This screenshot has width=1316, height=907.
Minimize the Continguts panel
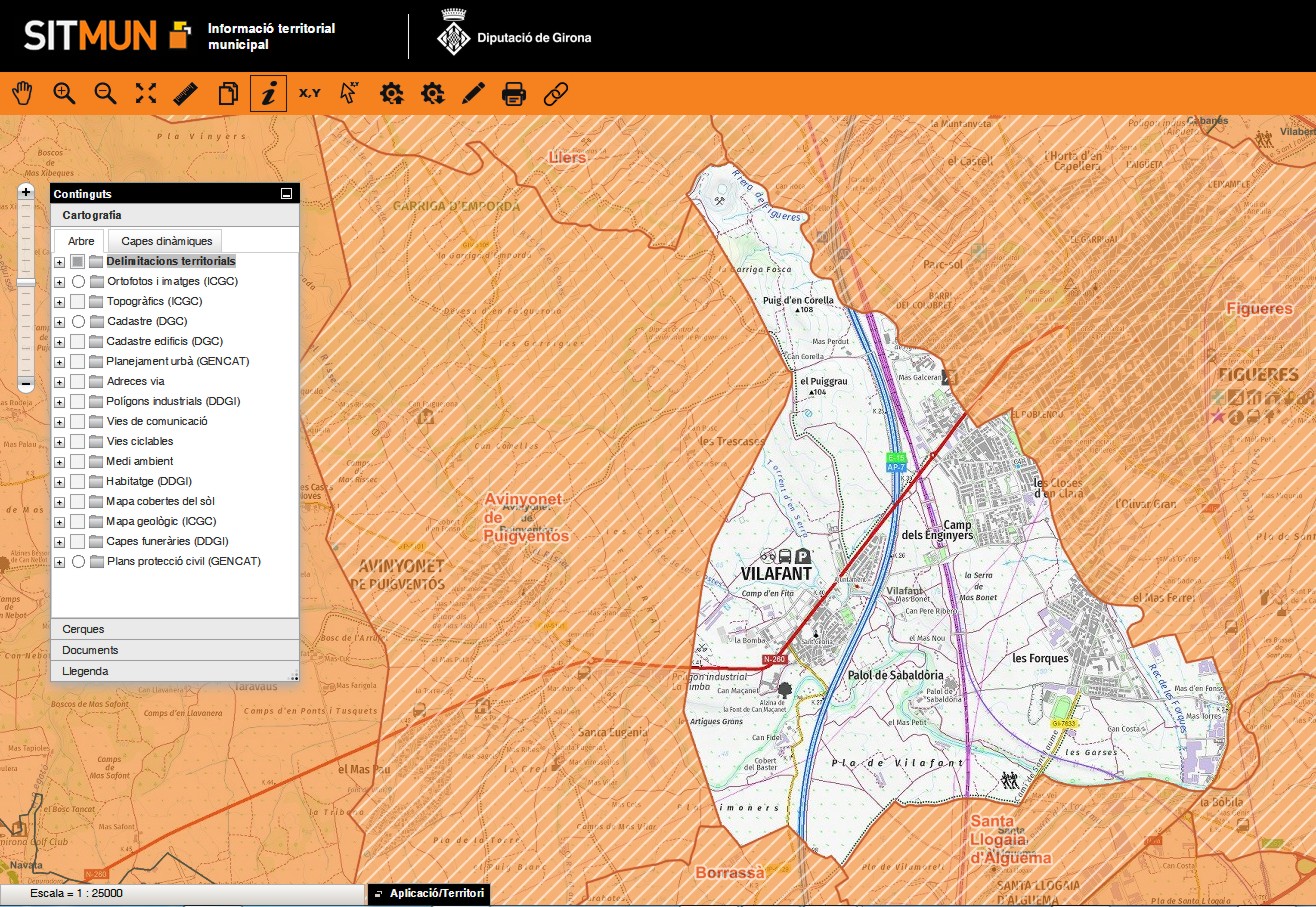click(x=286, y=194)
